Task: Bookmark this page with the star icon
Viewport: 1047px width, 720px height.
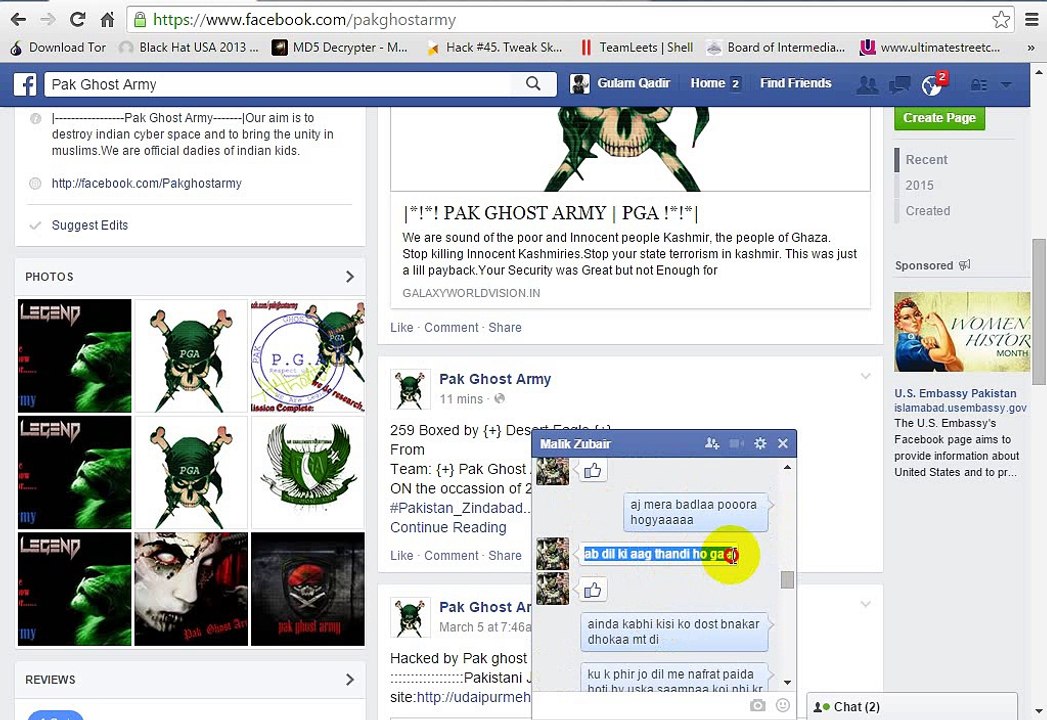Action: 1000,19
